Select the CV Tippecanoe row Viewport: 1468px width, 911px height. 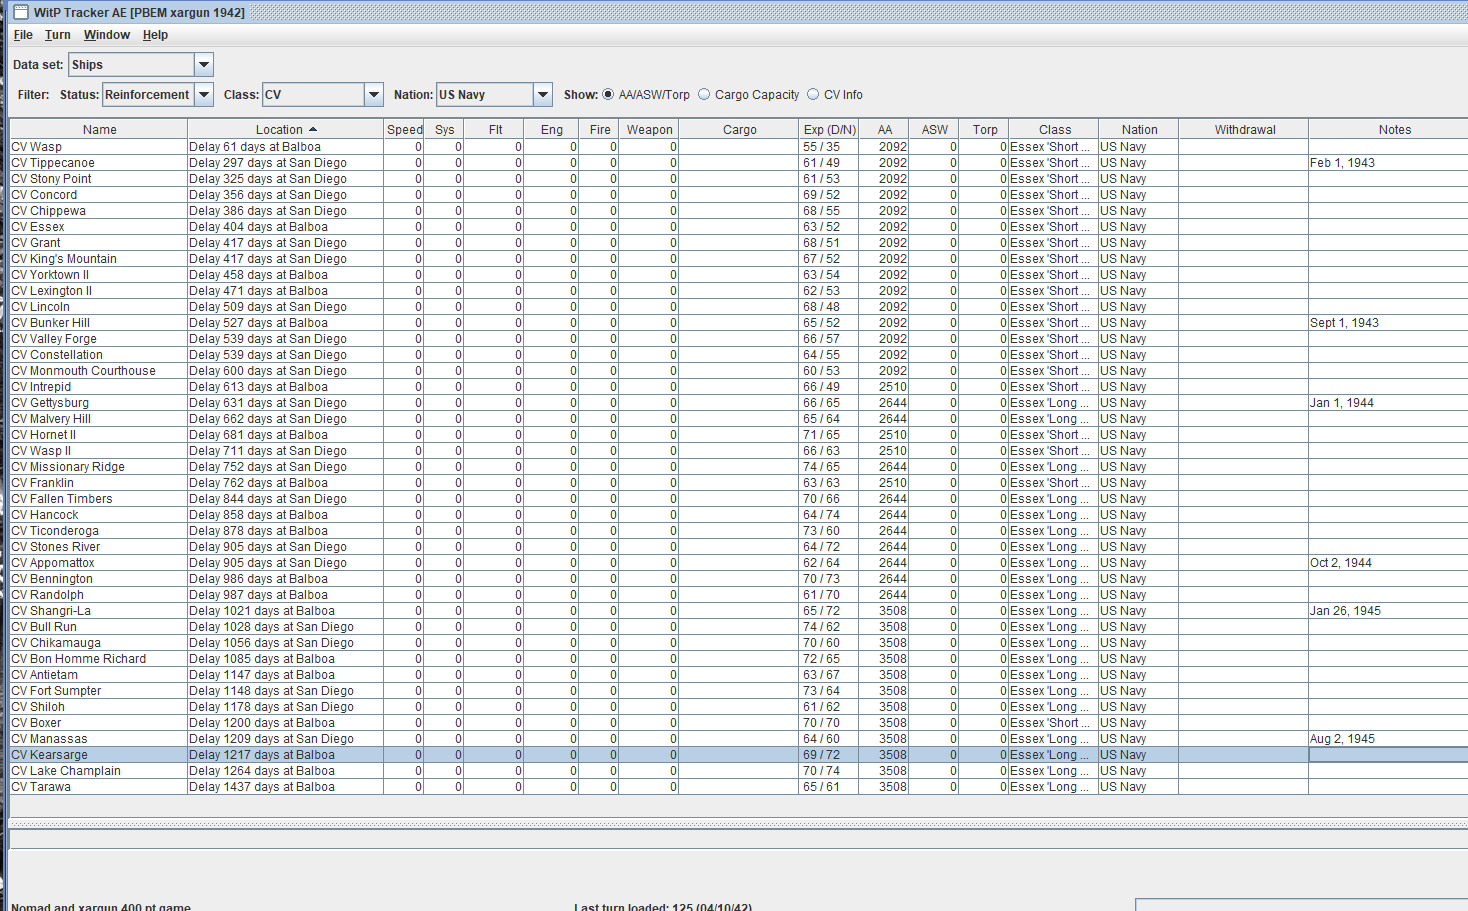point(739,163)
